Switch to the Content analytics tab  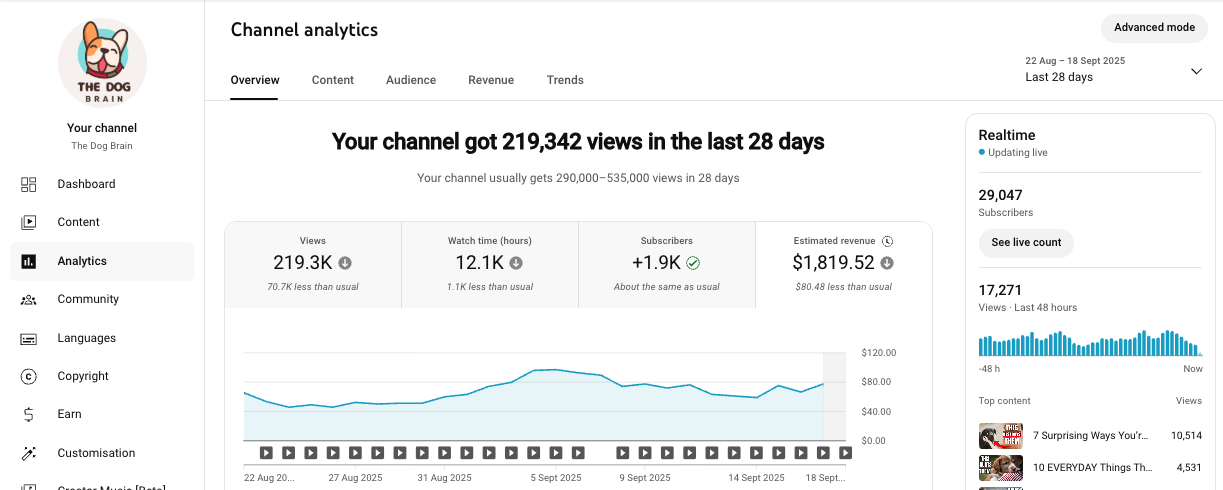click(x=333, y=80)
